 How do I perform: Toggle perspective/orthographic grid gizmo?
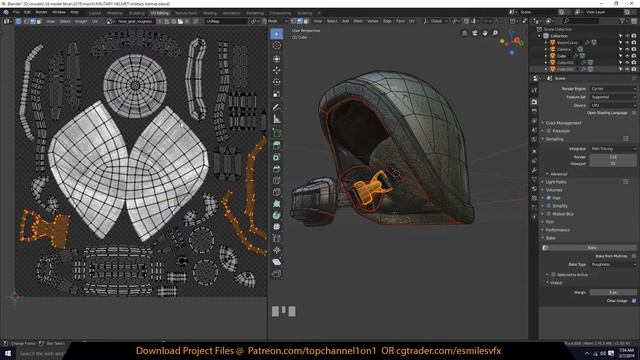464,33
